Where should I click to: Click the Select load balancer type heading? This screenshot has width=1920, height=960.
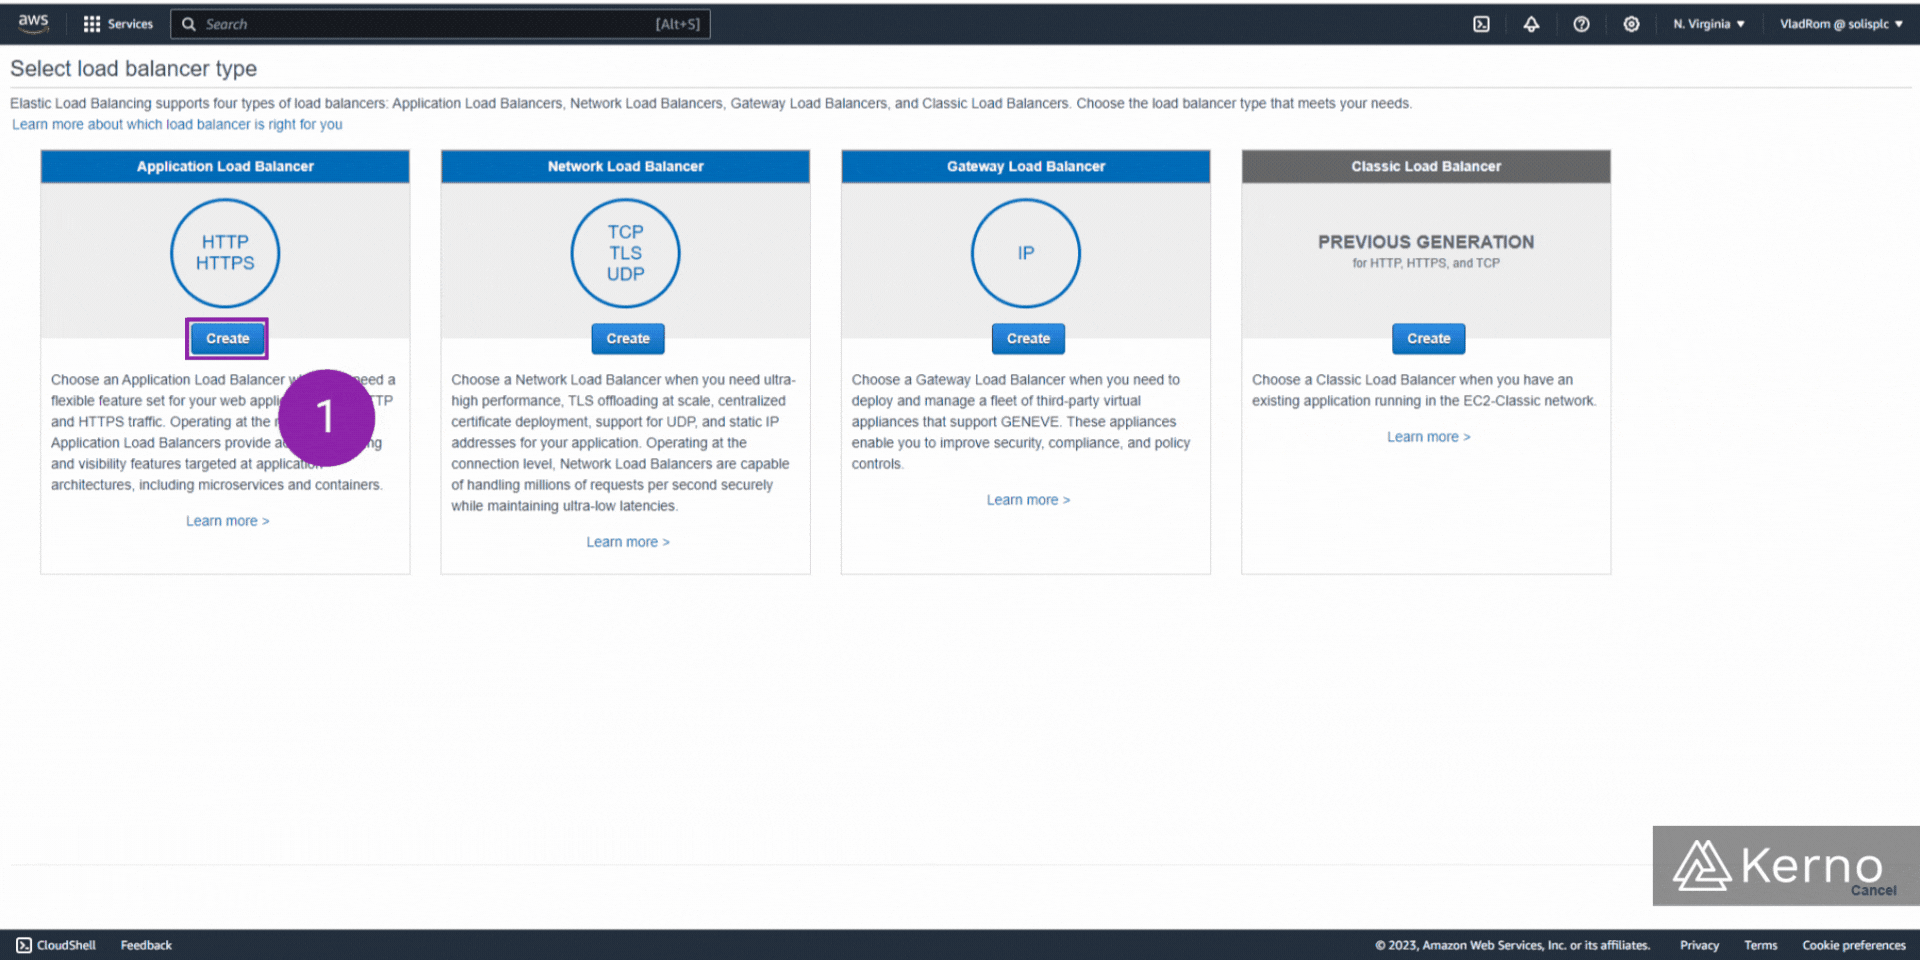133,68
